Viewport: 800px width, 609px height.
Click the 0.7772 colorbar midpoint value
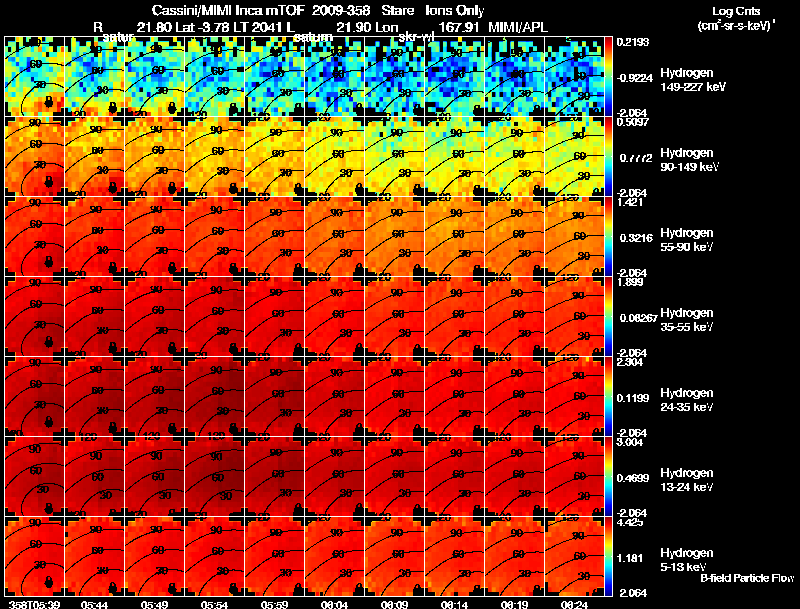coord(636,158)
